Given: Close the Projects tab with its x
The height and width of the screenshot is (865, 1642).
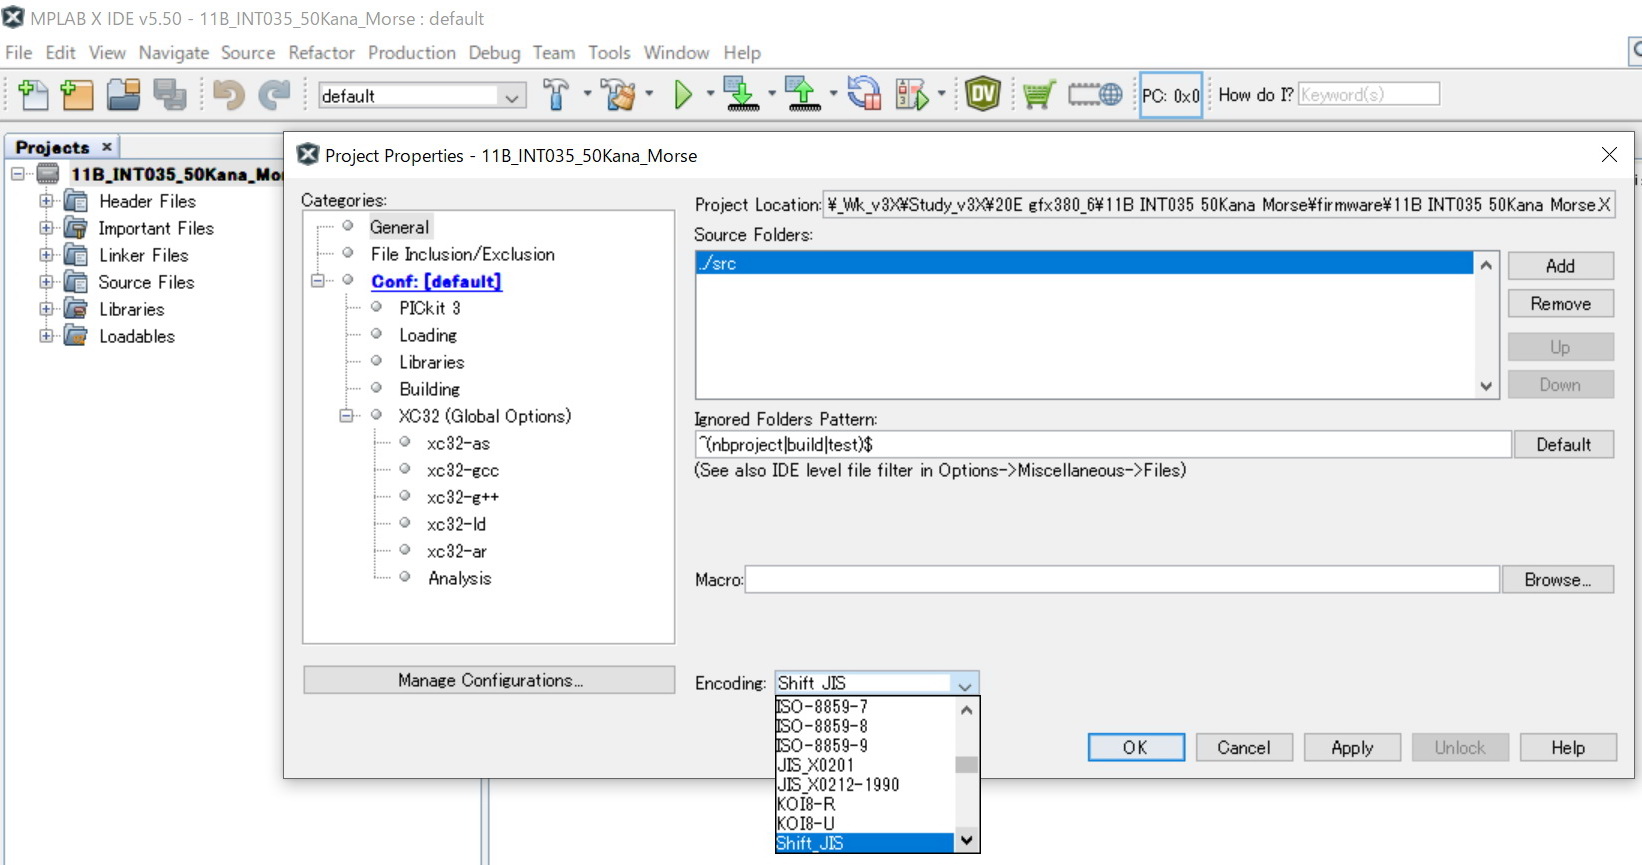Looking at the screenshot, I should click(x=107, y=146).
